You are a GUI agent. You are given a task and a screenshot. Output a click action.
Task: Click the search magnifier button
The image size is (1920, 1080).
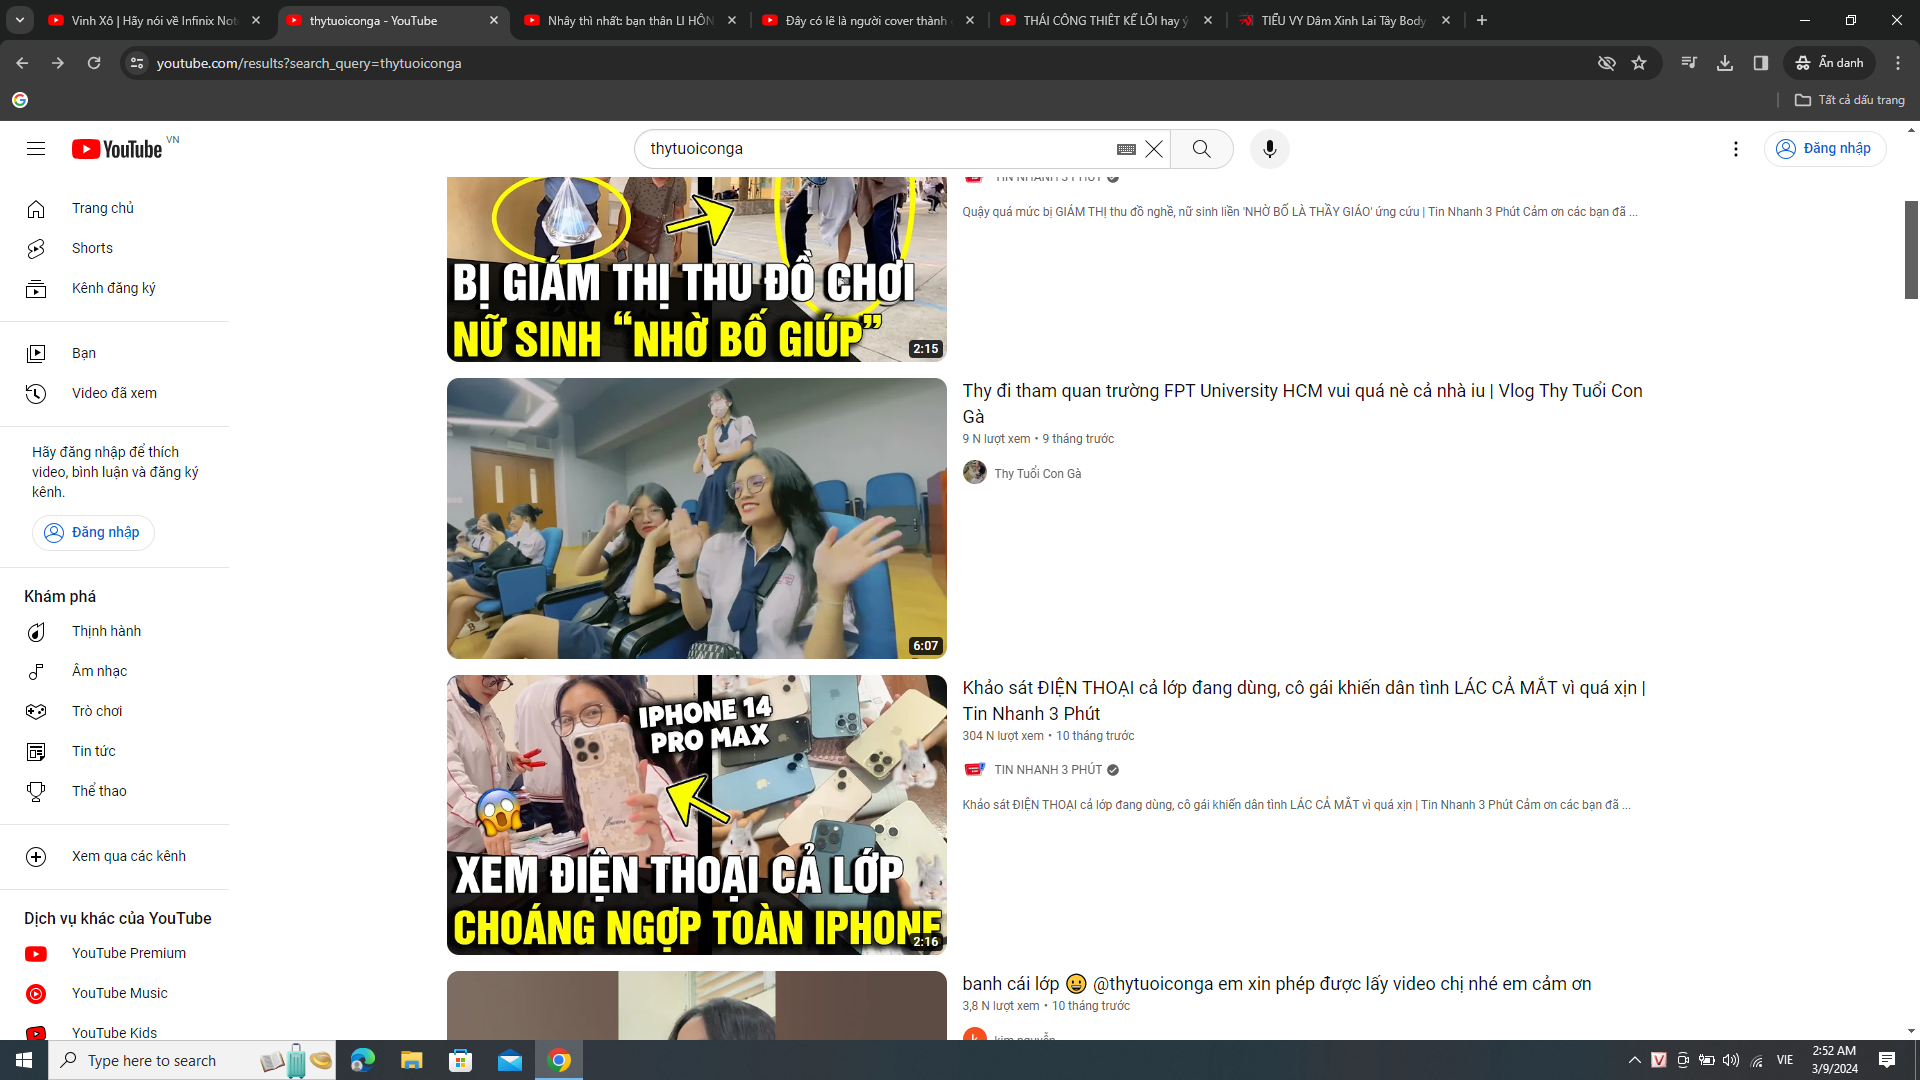point(1201,149)
